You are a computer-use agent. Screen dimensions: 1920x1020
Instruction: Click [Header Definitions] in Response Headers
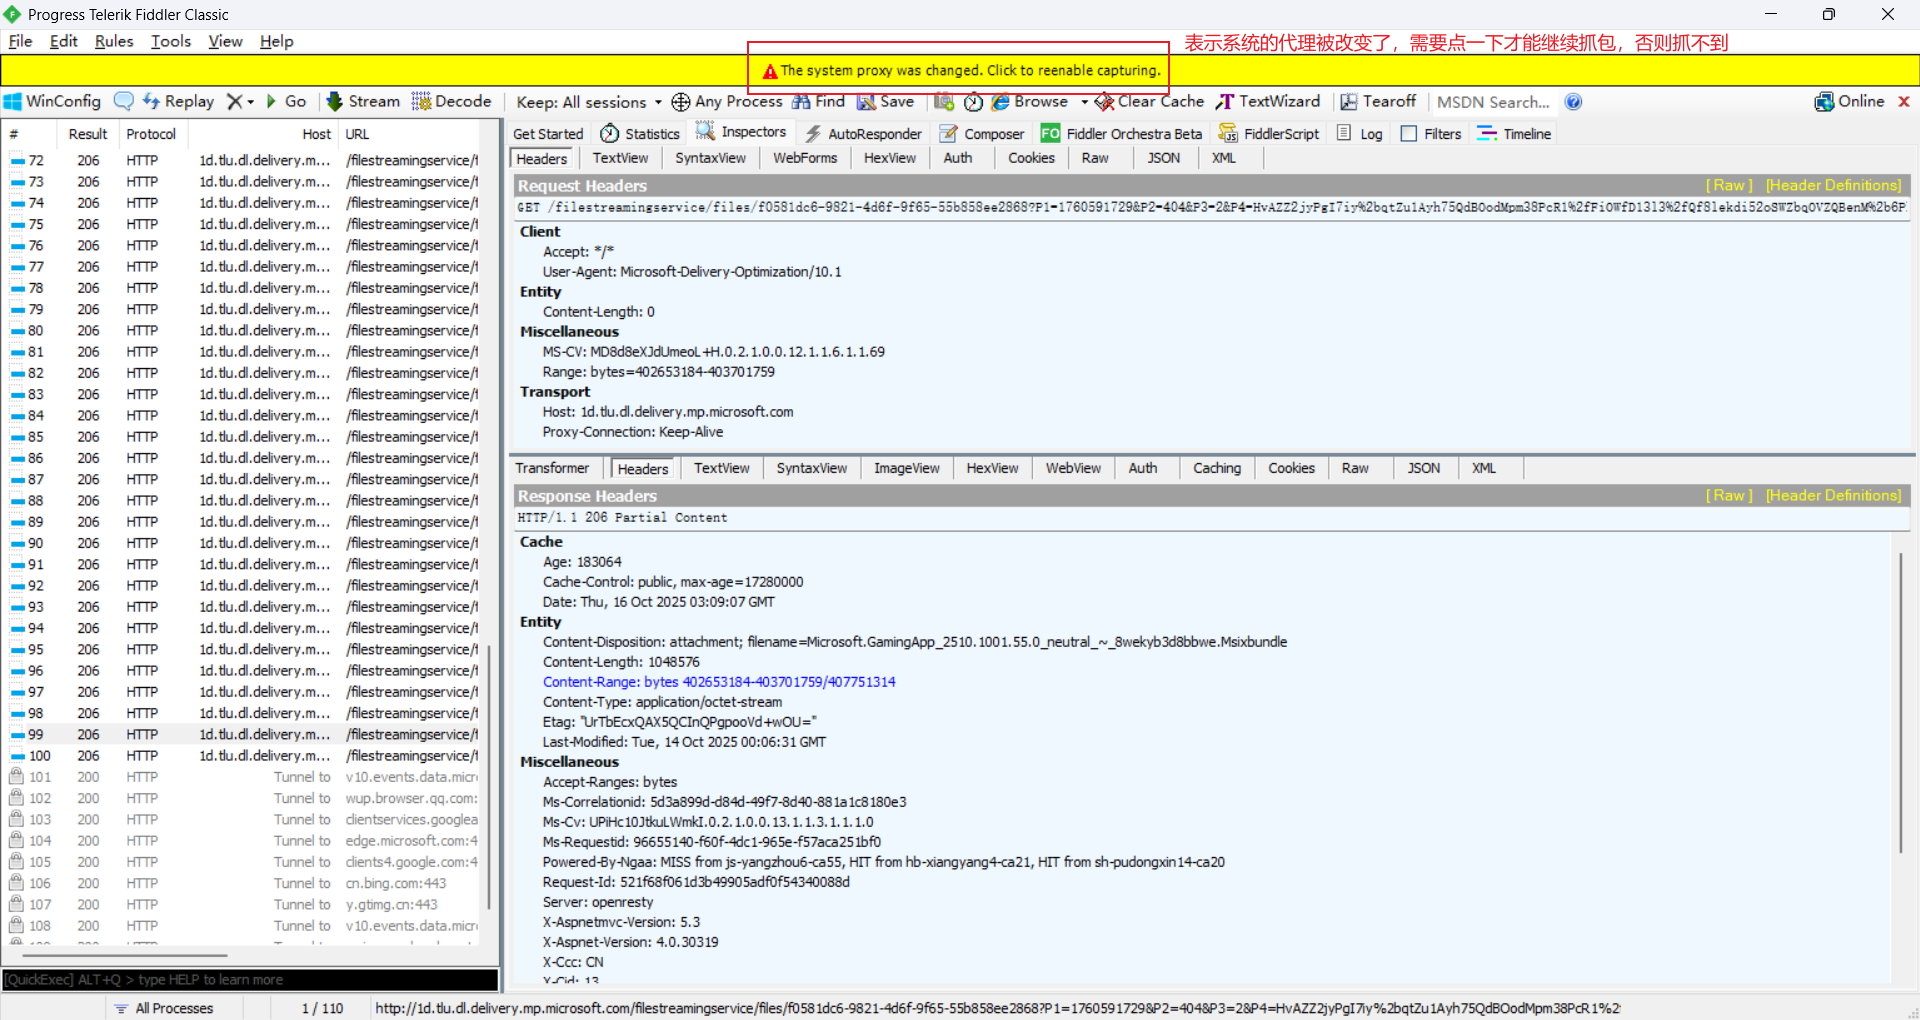point(1833,495)
